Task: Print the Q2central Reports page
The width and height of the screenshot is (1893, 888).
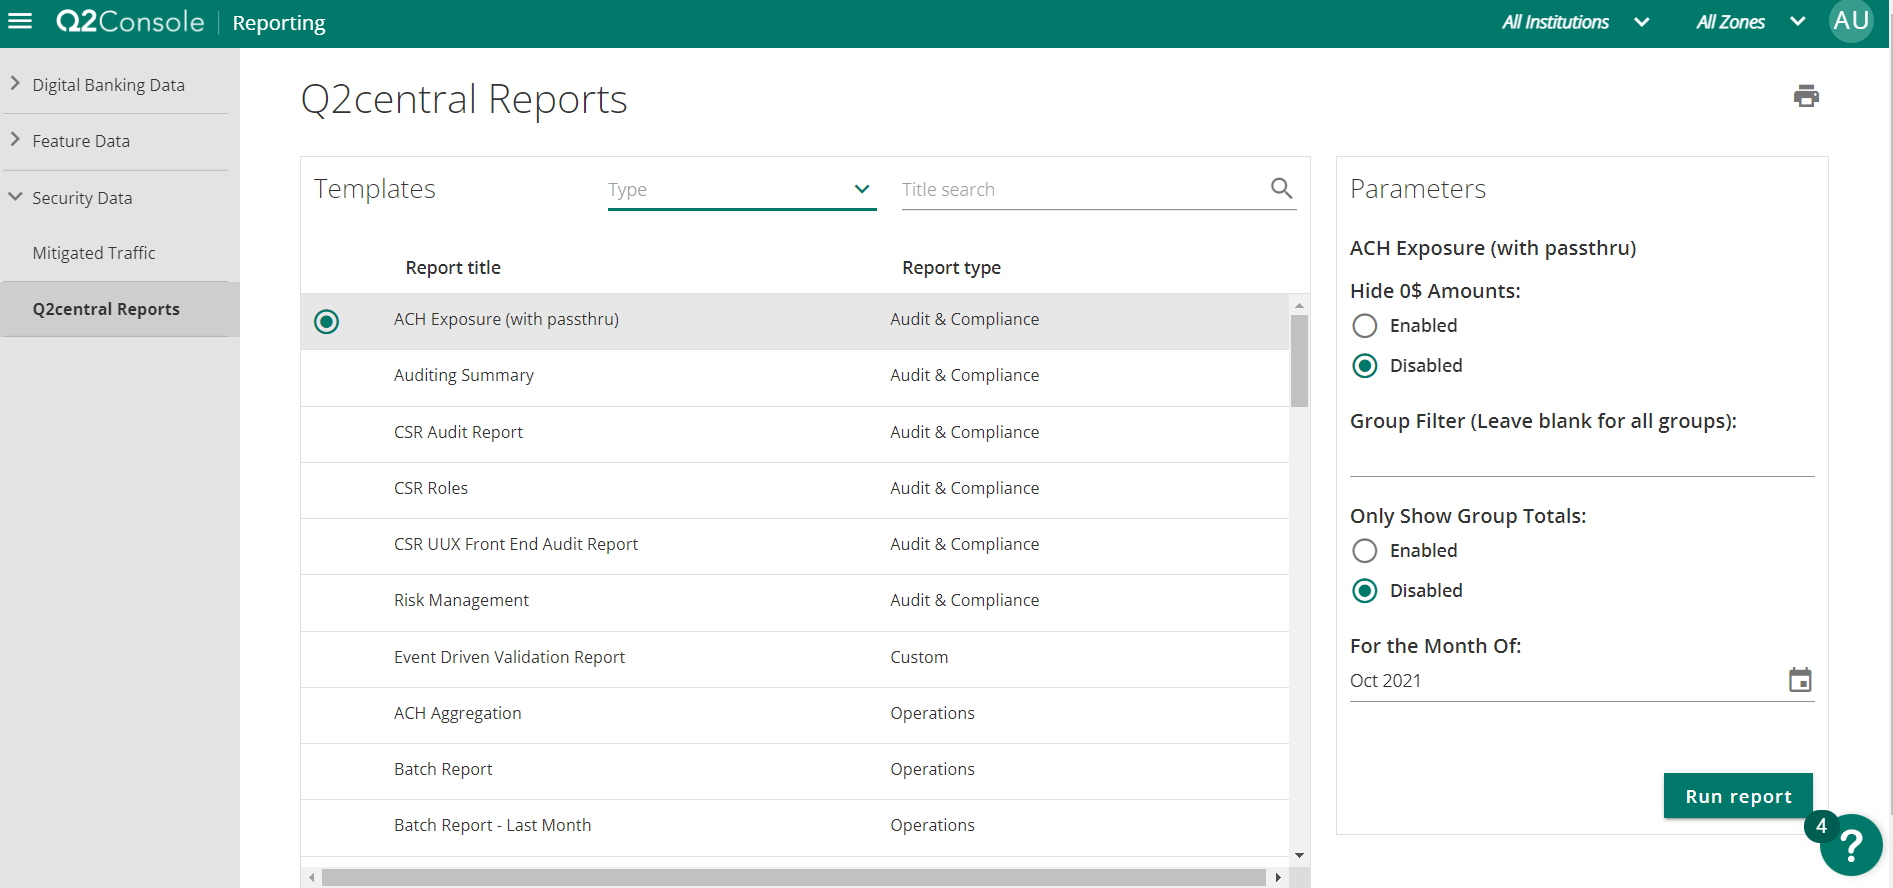Action: pyautogui.click(x=1806, y=96)
